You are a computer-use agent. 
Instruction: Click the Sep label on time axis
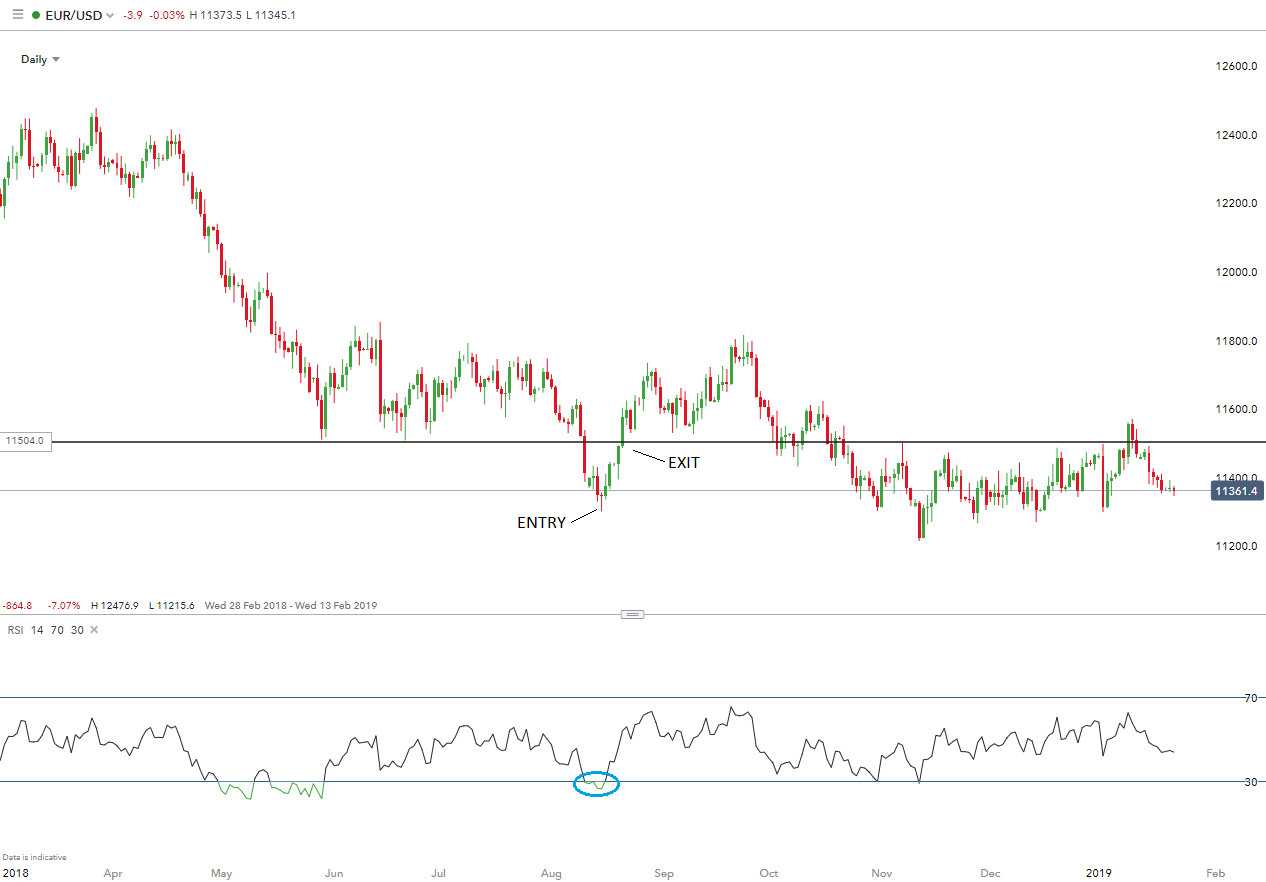(663, 873)
